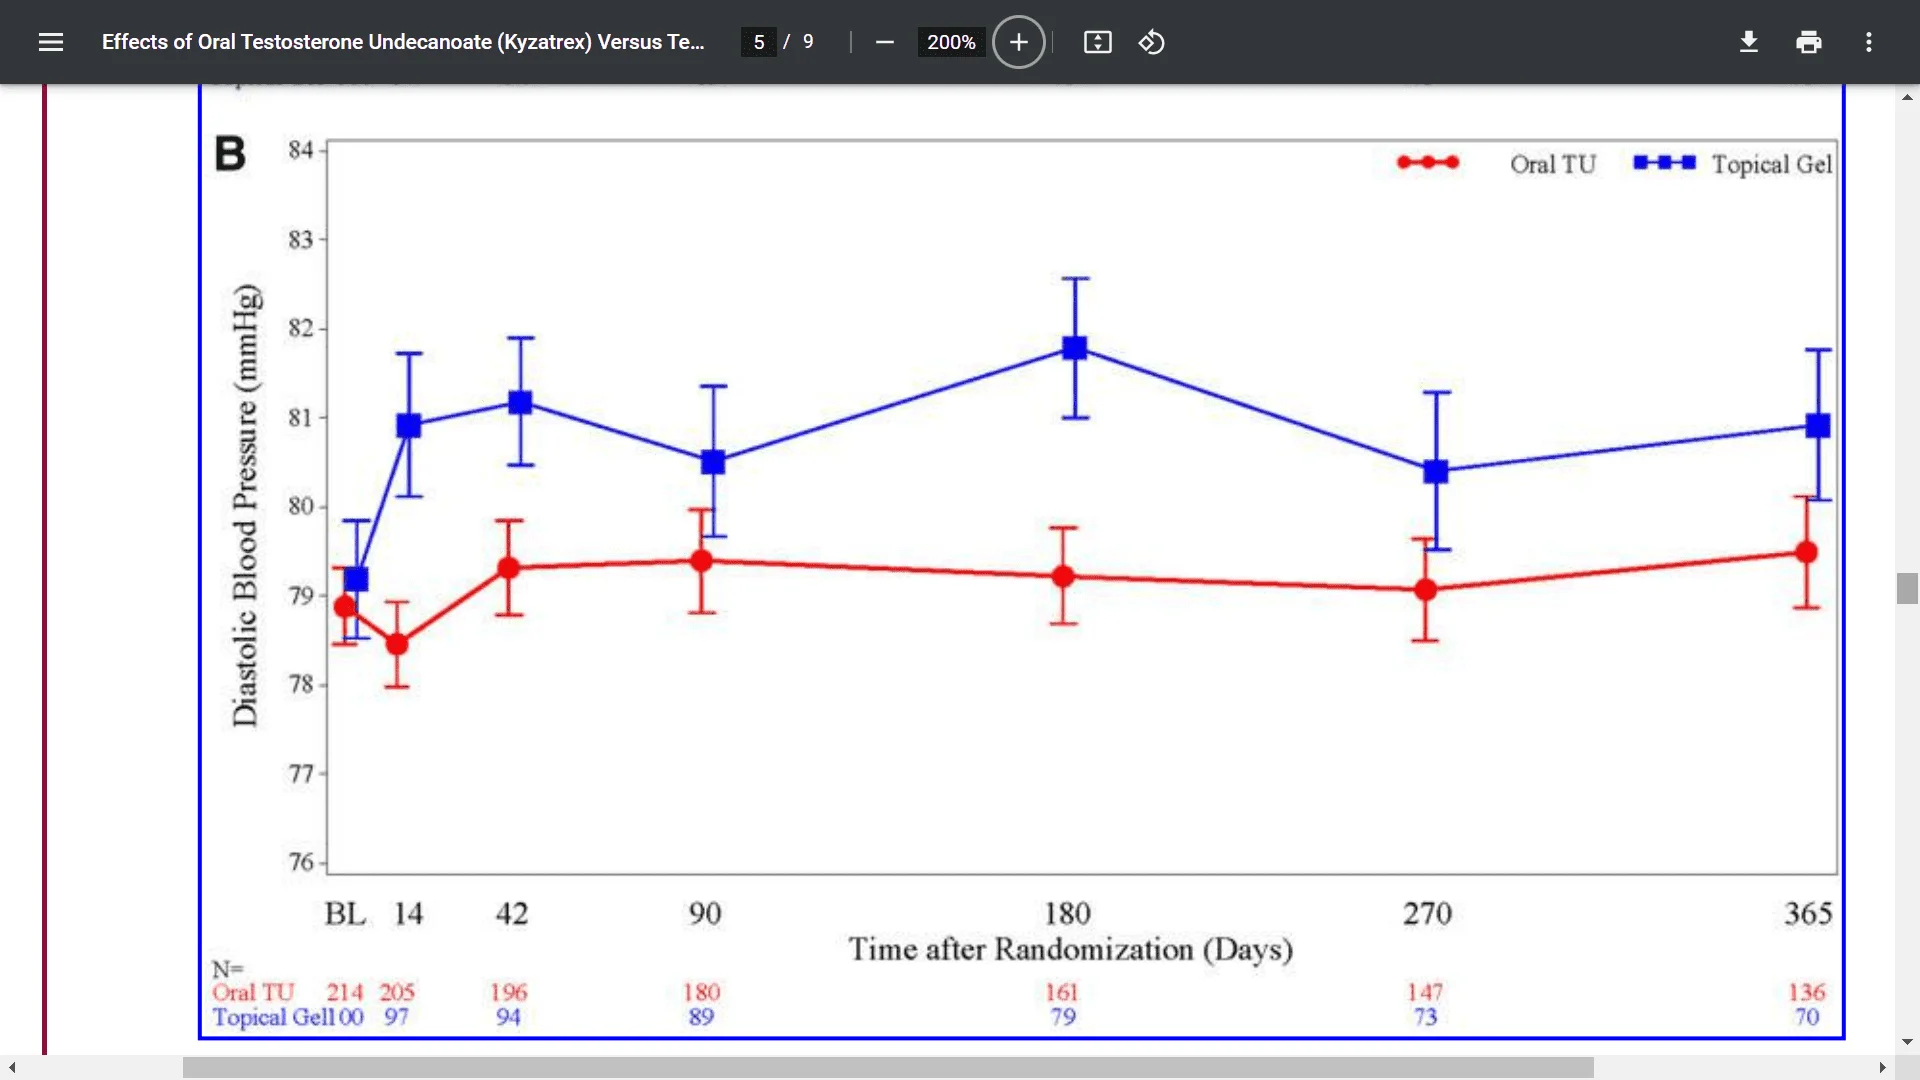Click the vertical scrollbar up arrow
The height and width of the screenshot is (1080, 1920).
point(1907,97)
